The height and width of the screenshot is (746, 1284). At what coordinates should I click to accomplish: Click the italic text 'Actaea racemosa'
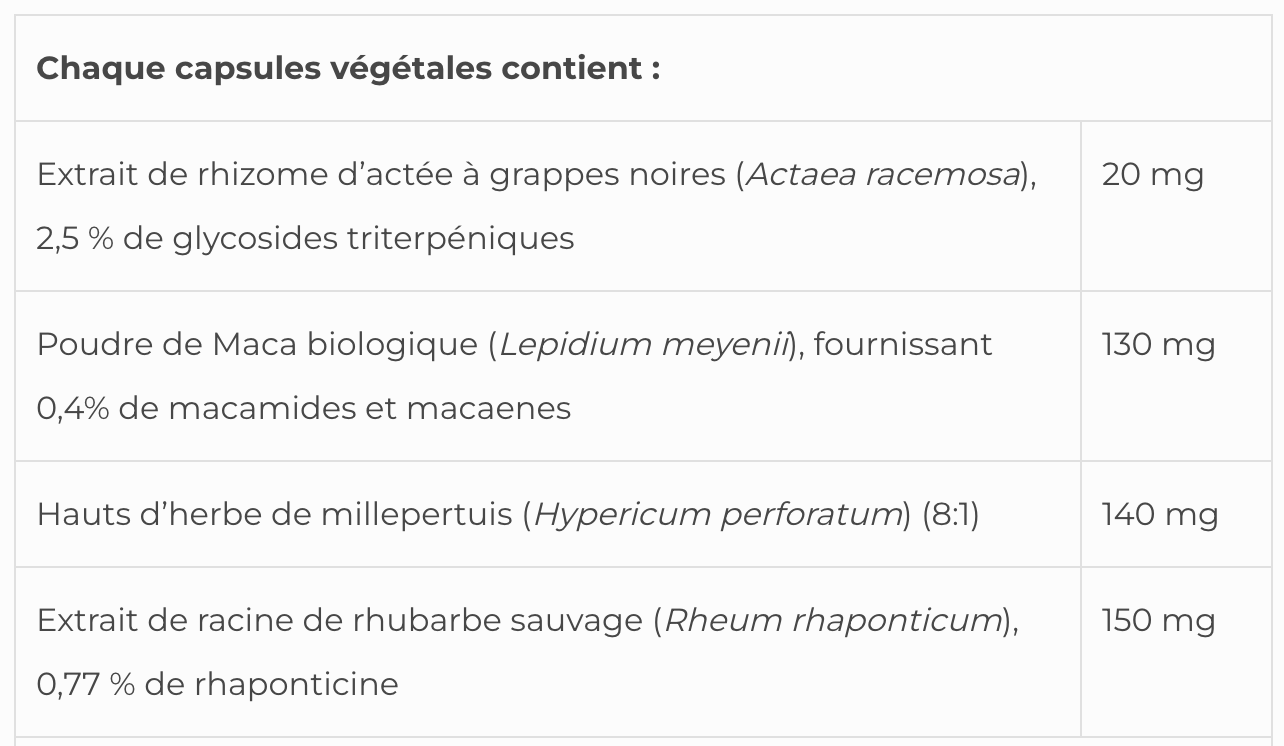click(x=883, y=175)
